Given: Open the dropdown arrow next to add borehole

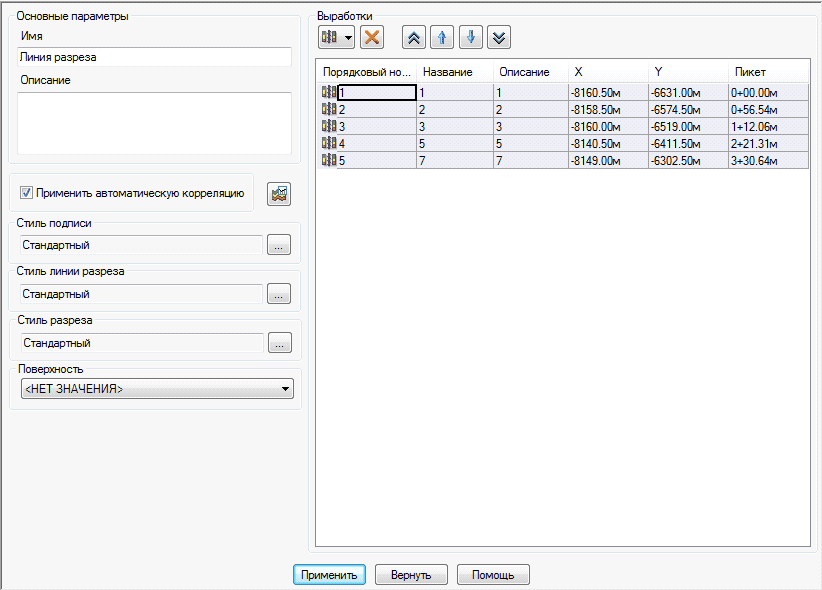Looking at the screenshot, I should coord(348,38).
